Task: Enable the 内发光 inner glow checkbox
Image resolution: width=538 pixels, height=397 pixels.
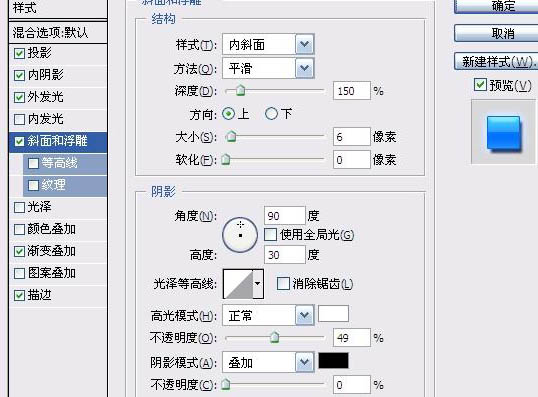Action: (19, 119)
